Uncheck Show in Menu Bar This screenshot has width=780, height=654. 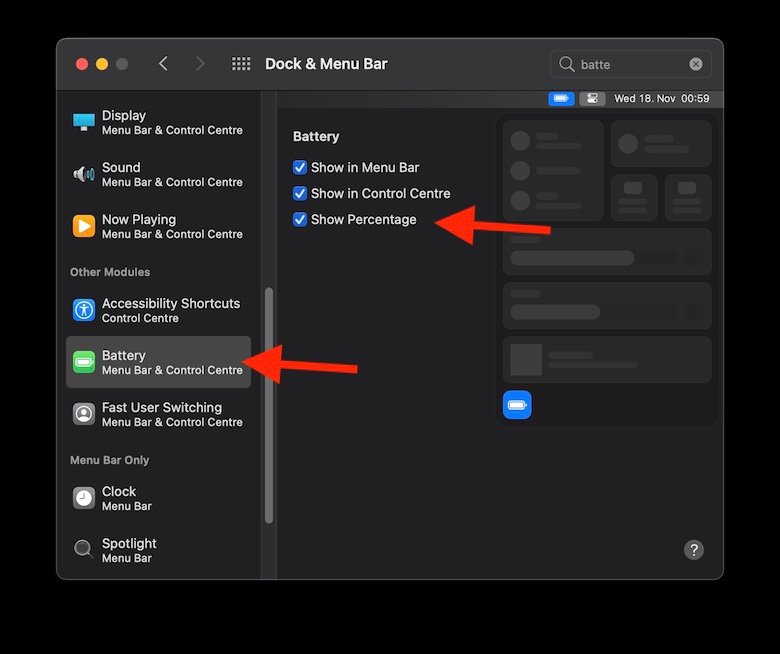pos(300,168)
